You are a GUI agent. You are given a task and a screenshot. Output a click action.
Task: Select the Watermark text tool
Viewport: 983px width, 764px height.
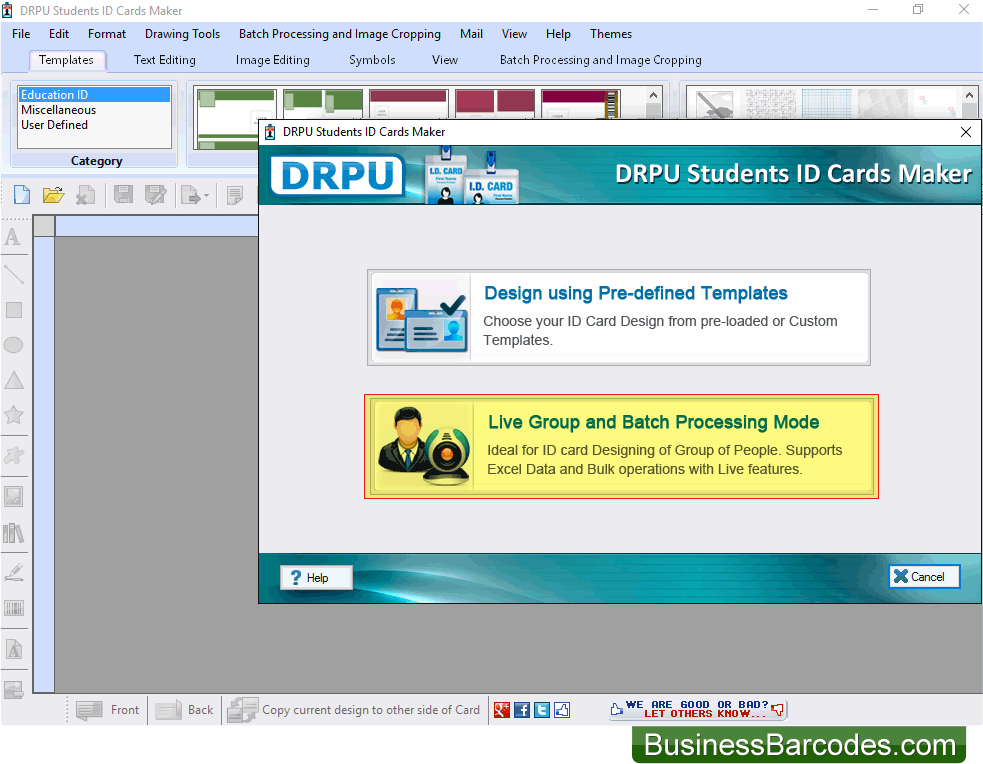(x=14, y=649)
